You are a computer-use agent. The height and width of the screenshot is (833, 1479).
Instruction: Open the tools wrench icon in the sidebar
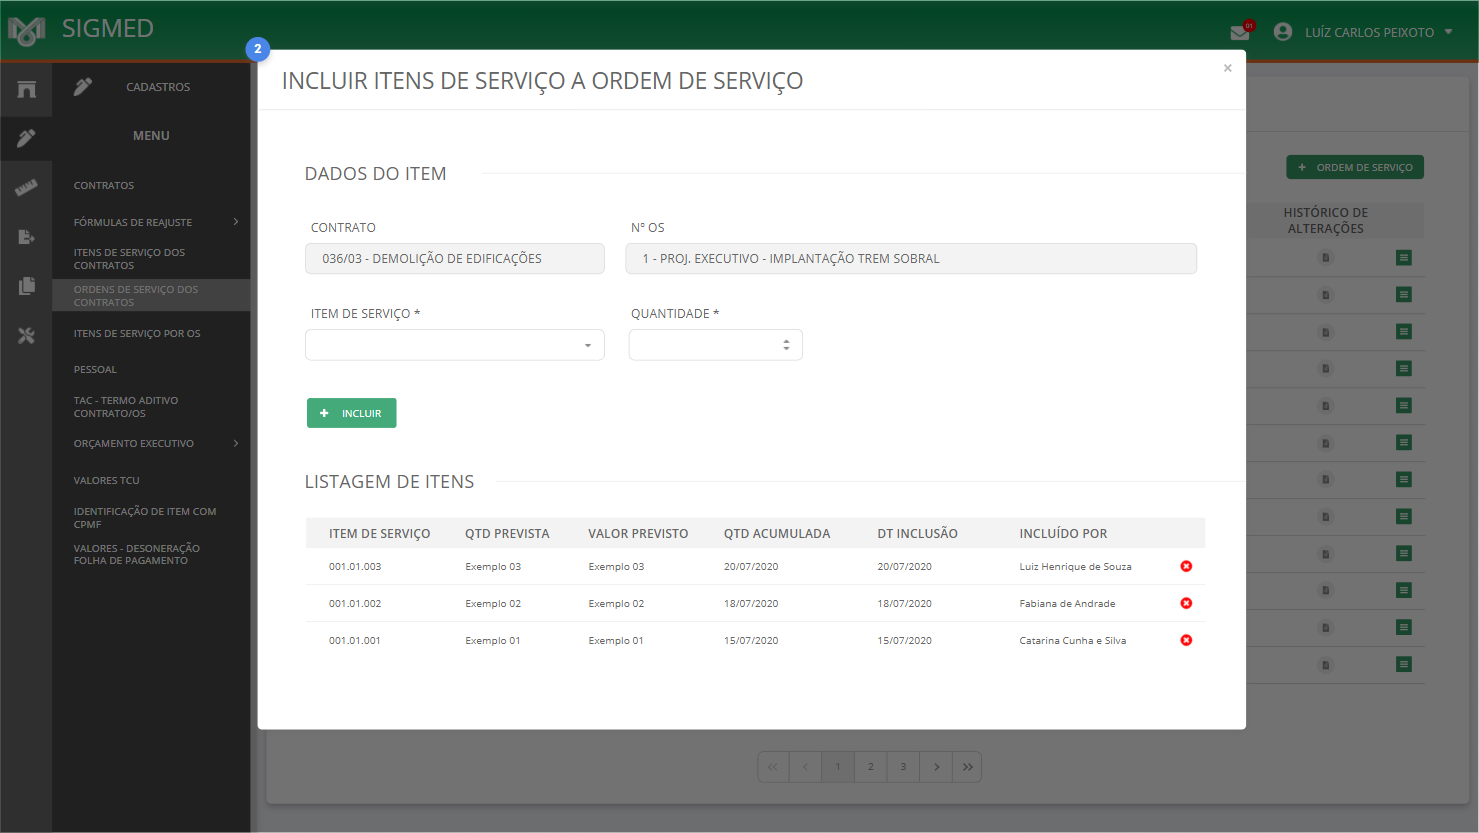(x=27, y=336)
